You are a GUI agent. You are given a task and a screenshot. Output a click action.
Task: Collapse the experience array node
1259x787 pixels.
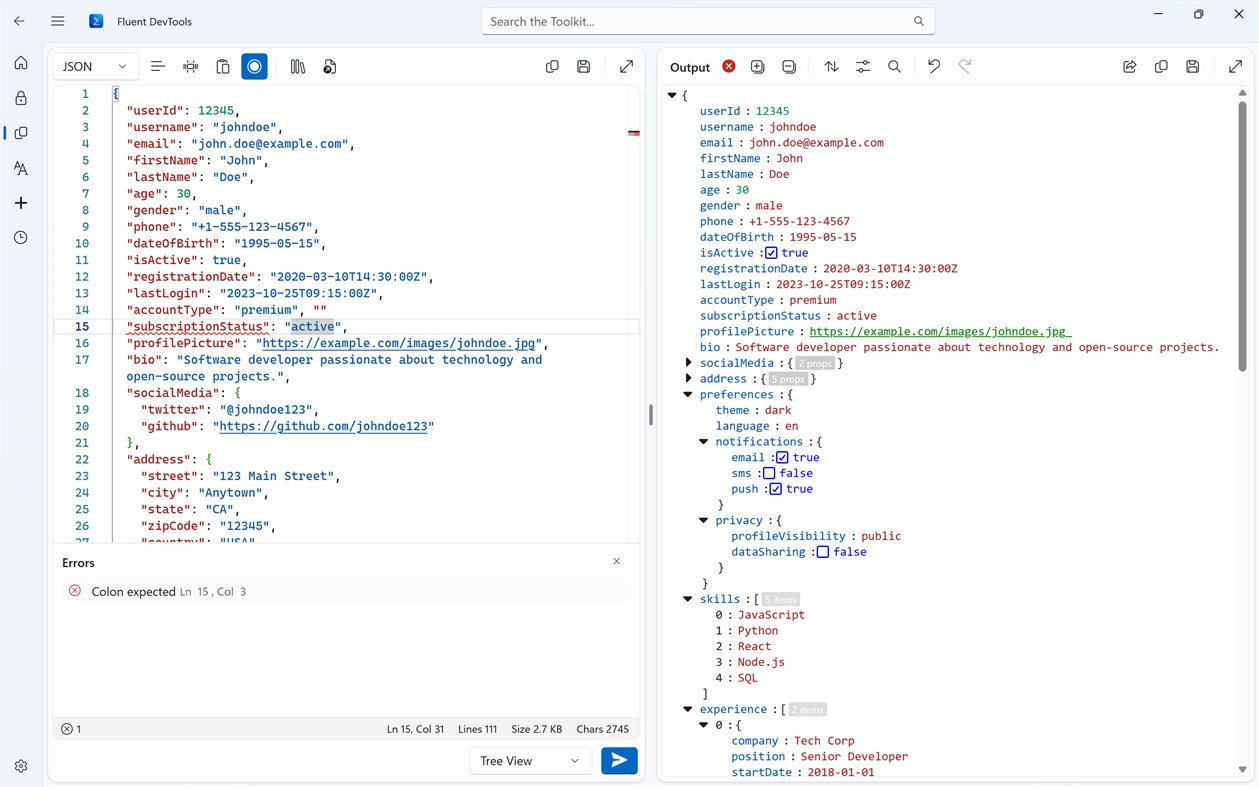[x=688, y=710]
